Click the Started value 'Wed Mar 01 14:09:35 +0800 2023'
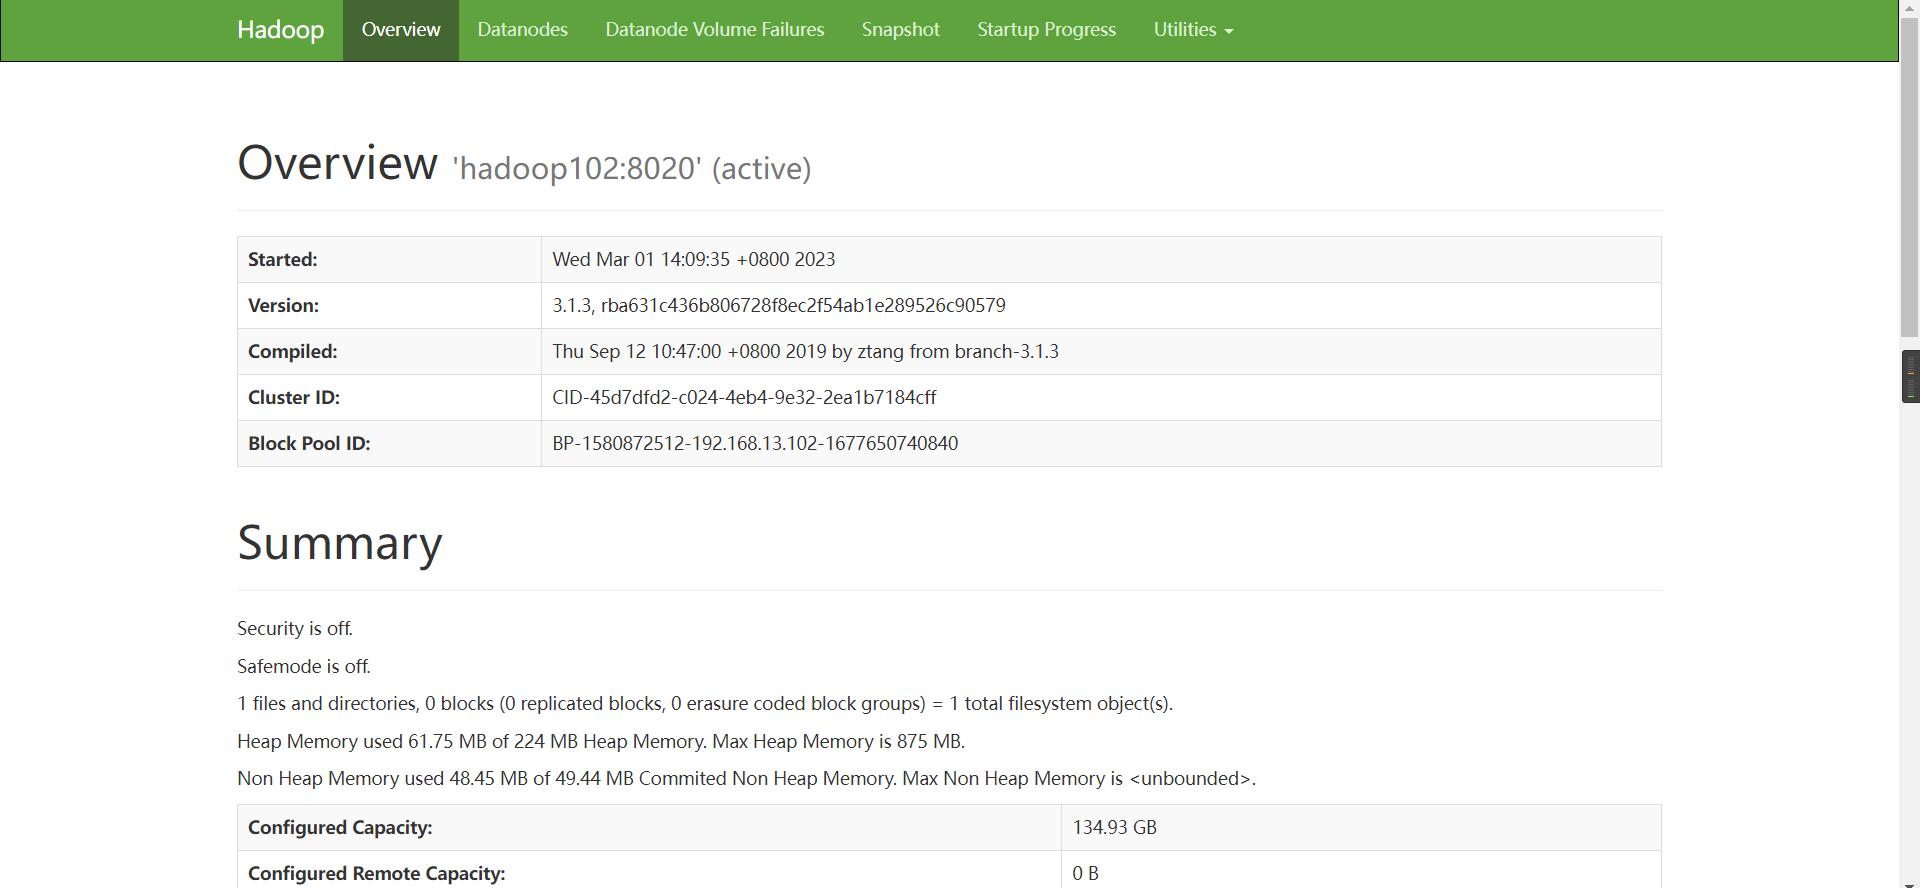 694,260
